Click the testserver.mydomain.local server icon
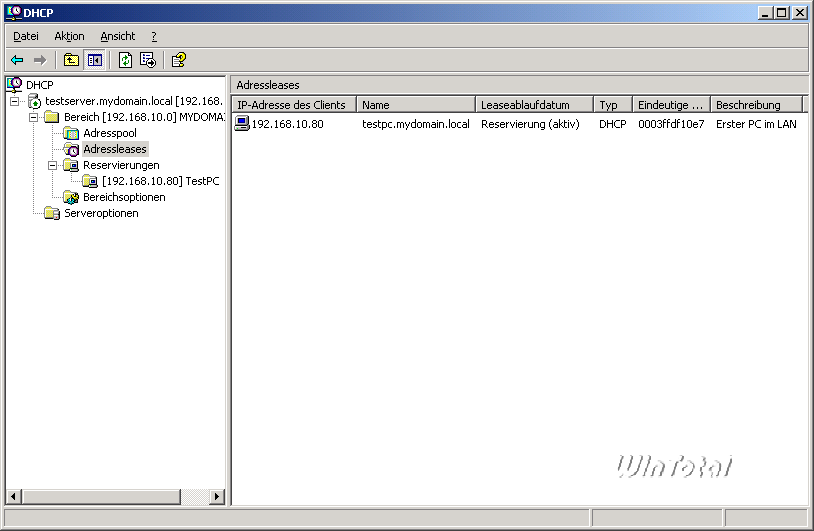 34,101
